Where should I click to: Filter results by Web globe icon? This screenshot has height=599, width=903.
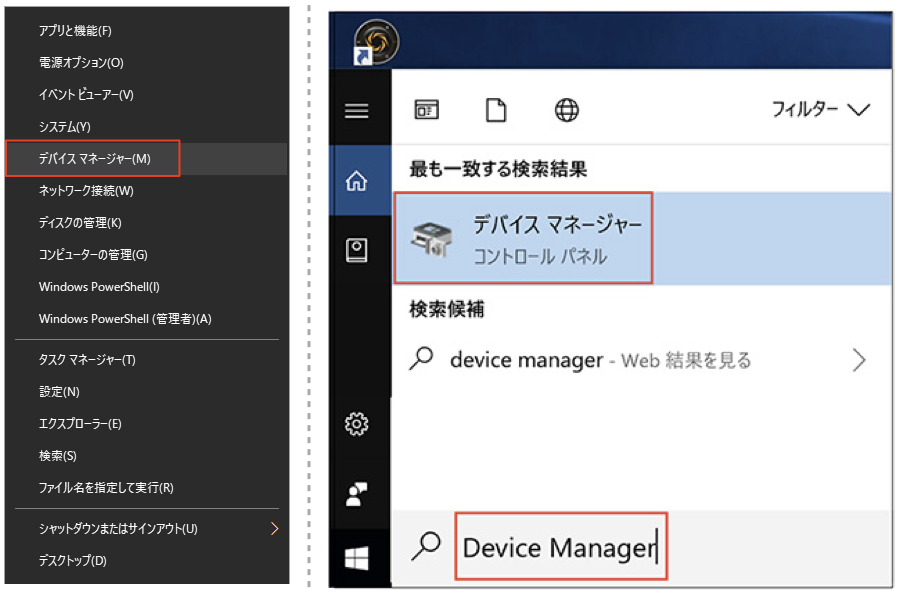567,109
